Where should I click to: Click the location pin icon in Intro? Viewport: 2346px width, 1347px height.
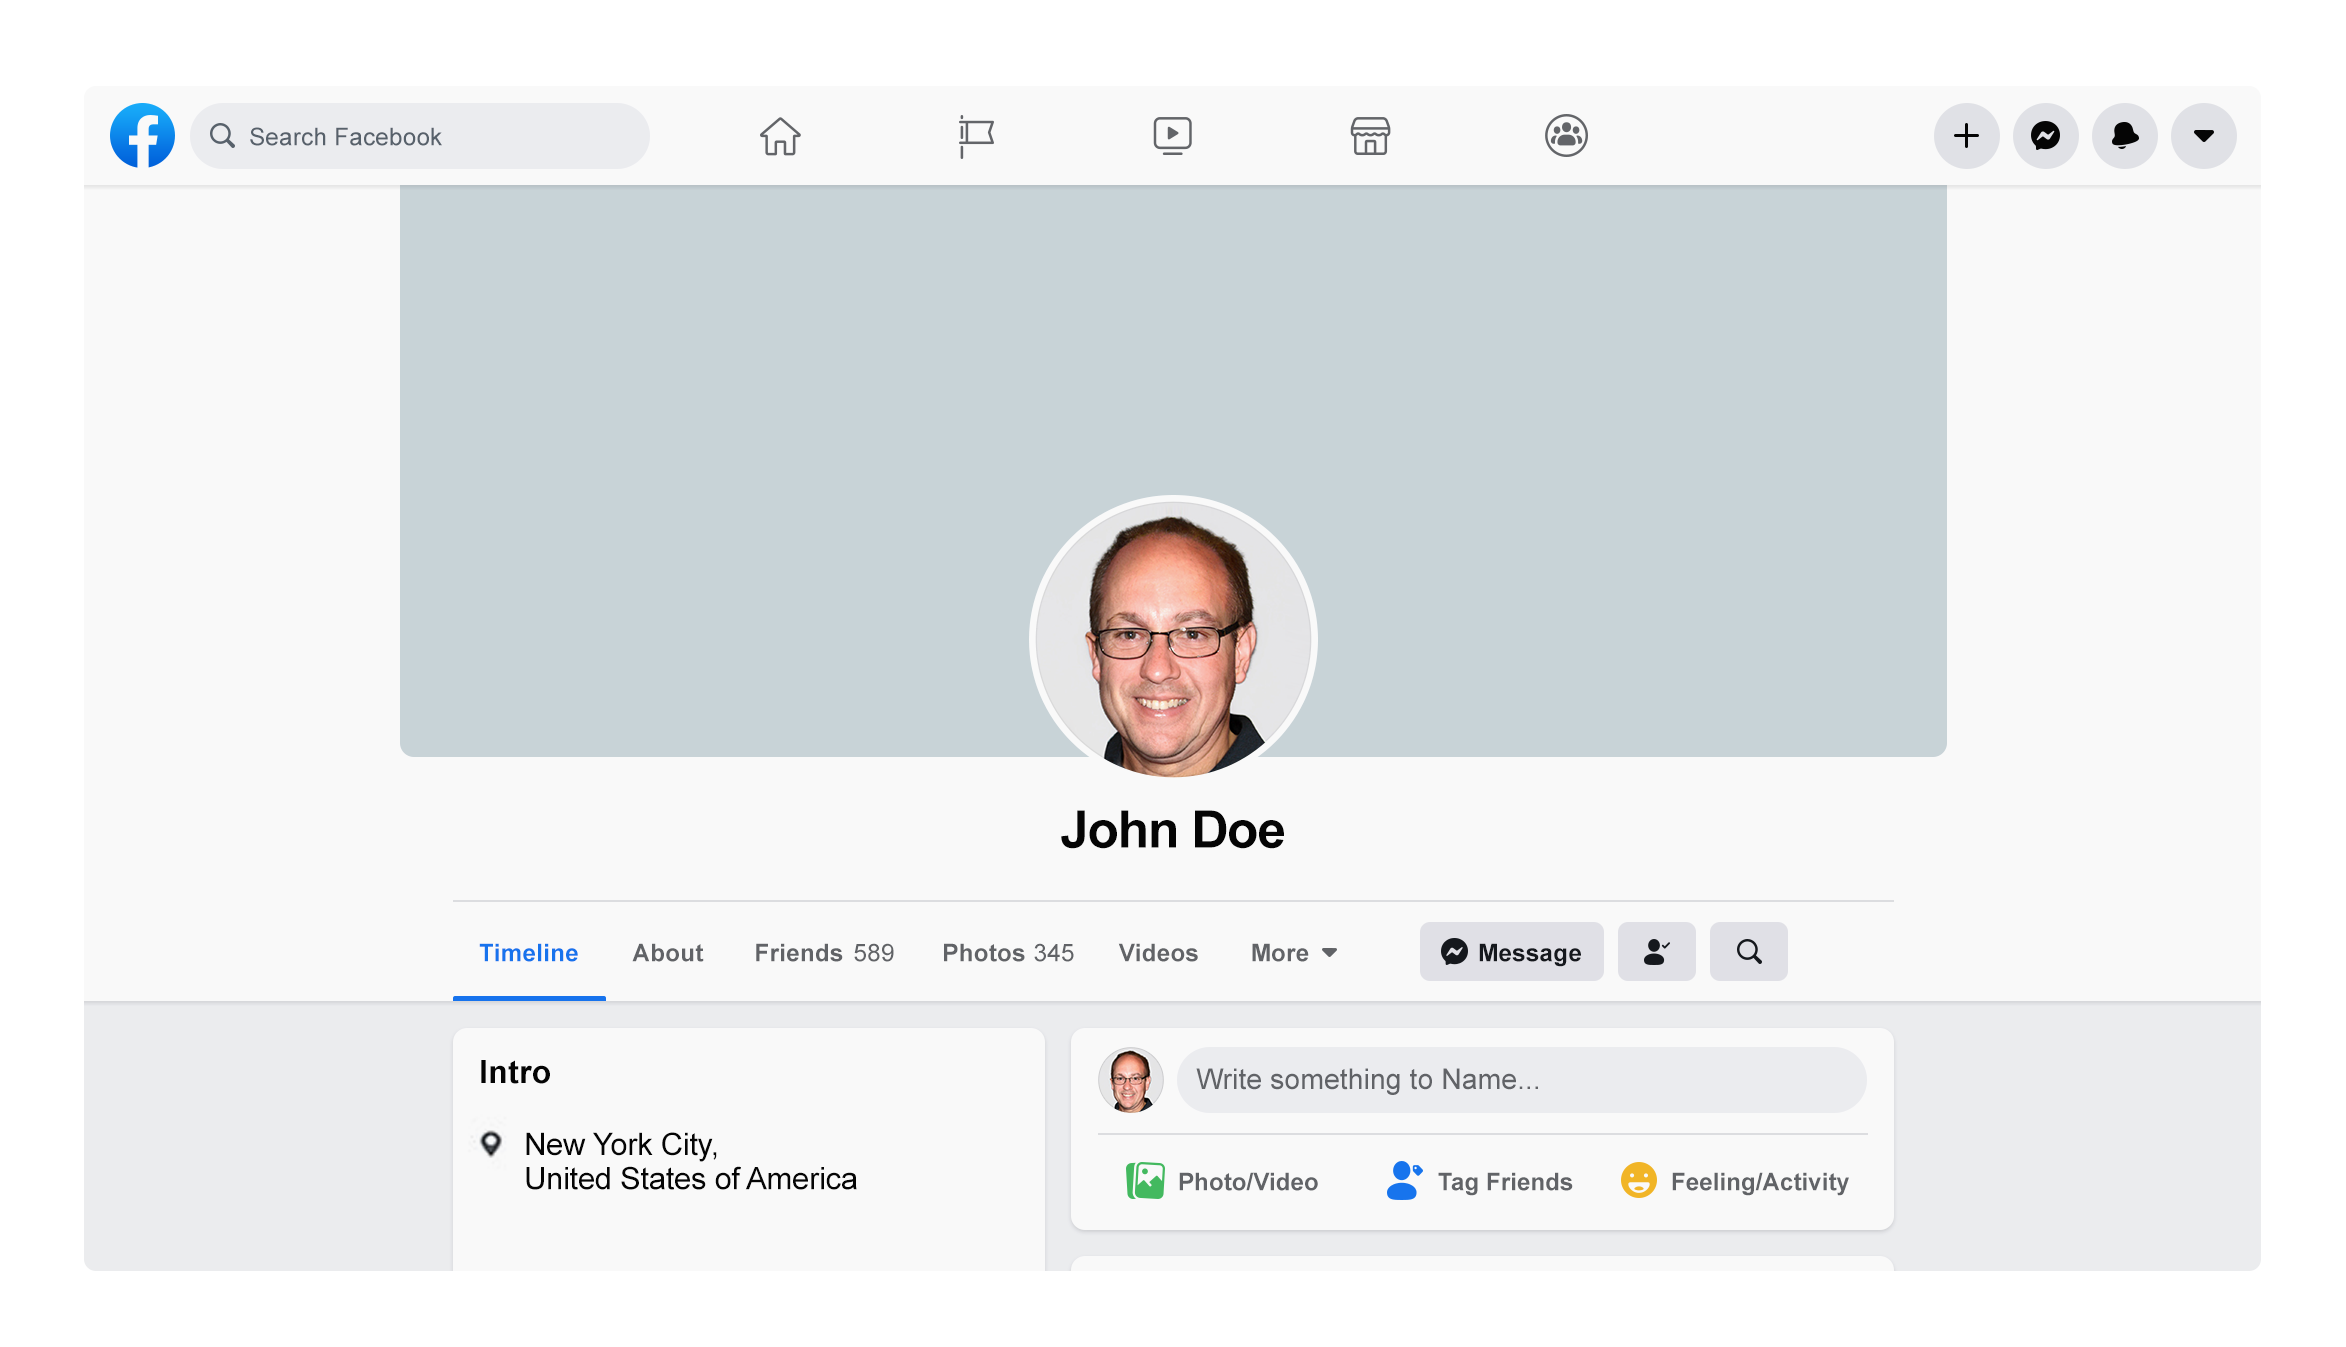[x=490, y=1144]
